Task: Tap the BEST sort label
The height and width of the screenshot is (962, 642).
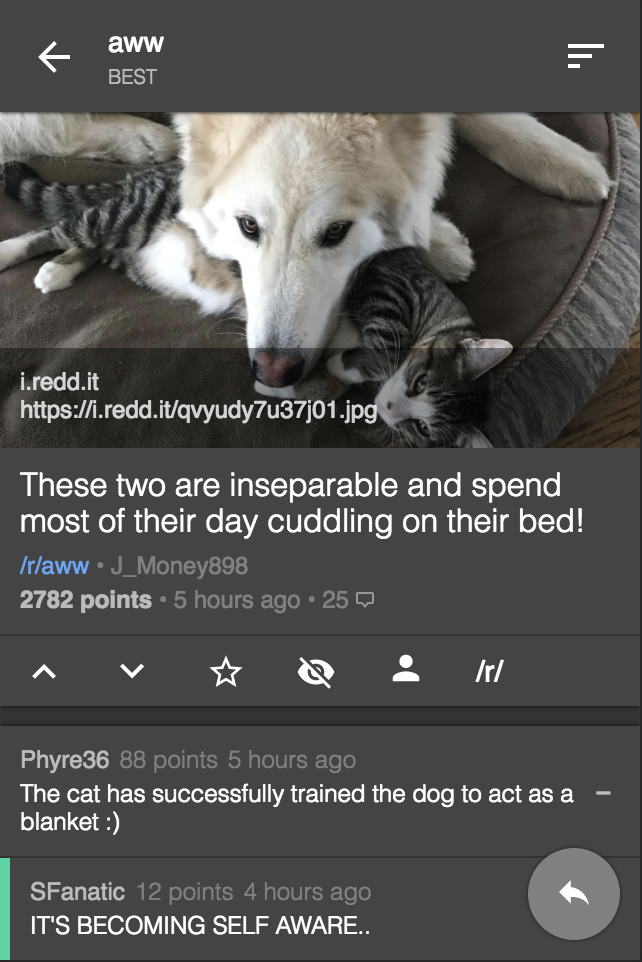Action: (x=133, y=77)
